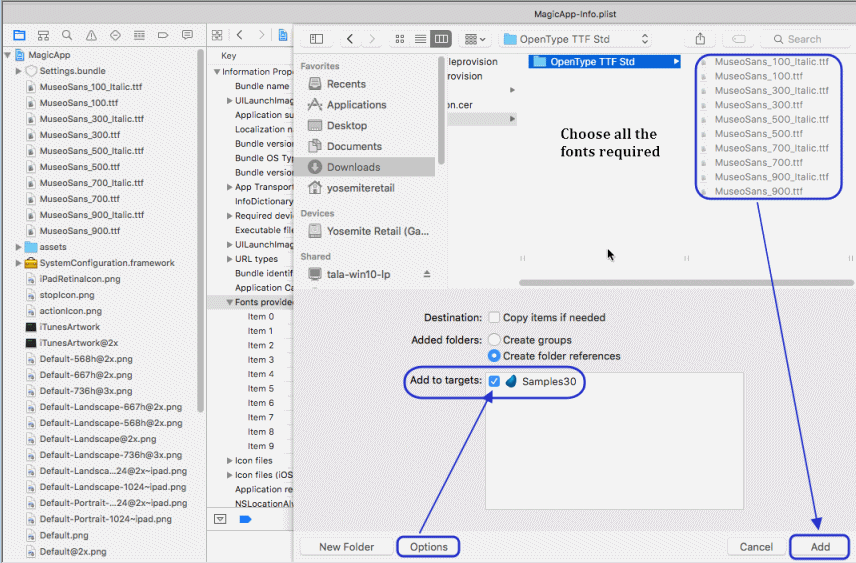This screenshot has height=563, width=856.
Task: Expand SystemConfiguration.framework
Action: point(19,263)
